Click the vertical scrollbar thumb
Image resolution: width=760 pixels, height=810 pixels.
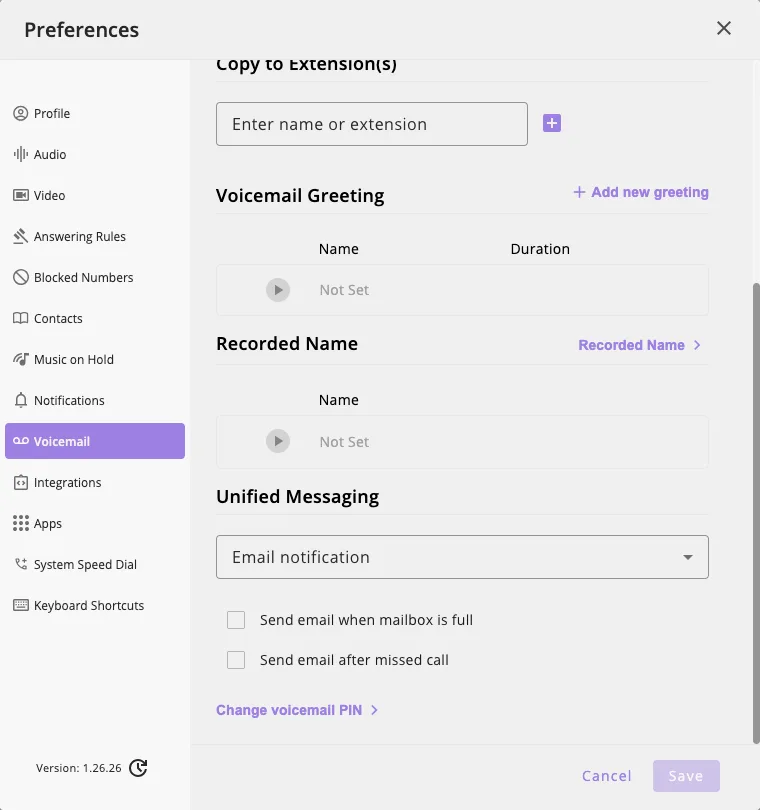(x=756, y=513)
